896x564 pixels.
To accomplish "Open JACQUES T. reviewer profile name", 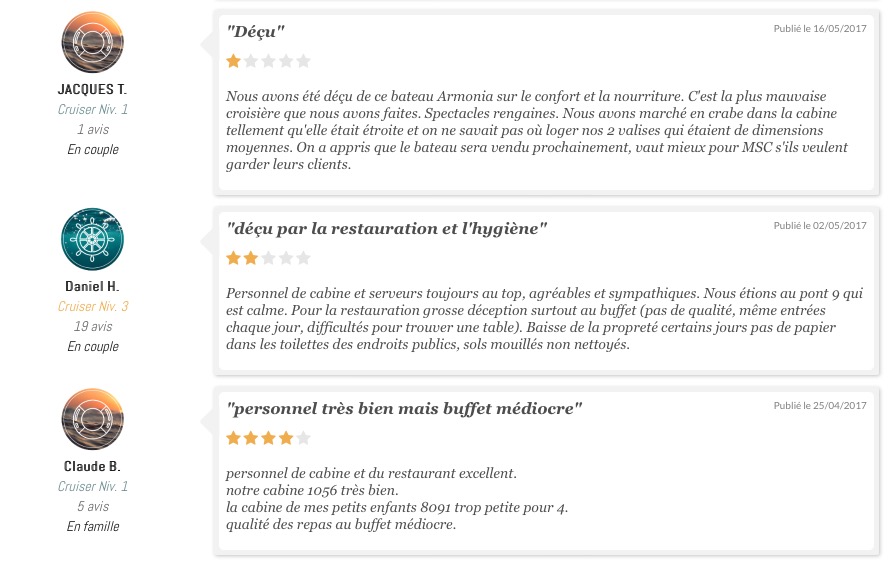I will (x=92, y=89).
